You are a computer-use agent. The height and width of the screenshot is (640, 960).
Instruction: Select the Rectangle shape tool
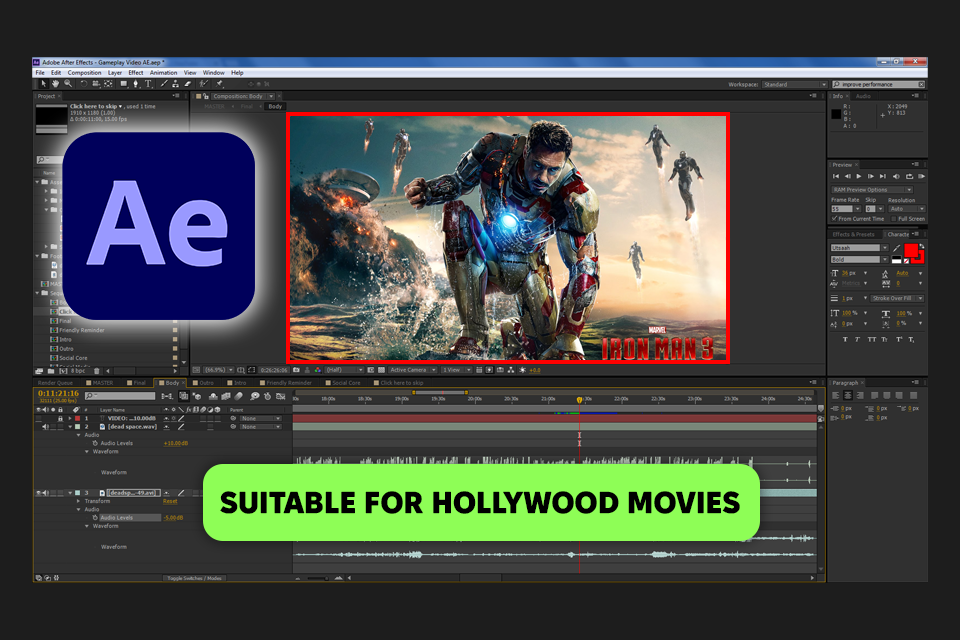[x=124, y=84]
